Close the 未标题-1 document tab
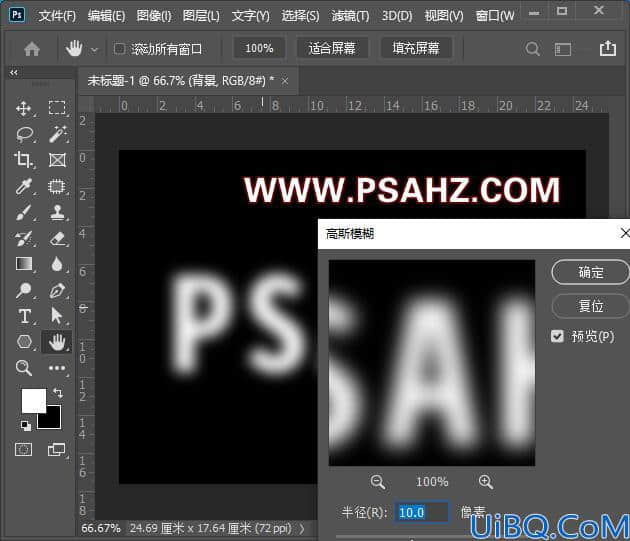630x541 pixels. coord(285,81)
